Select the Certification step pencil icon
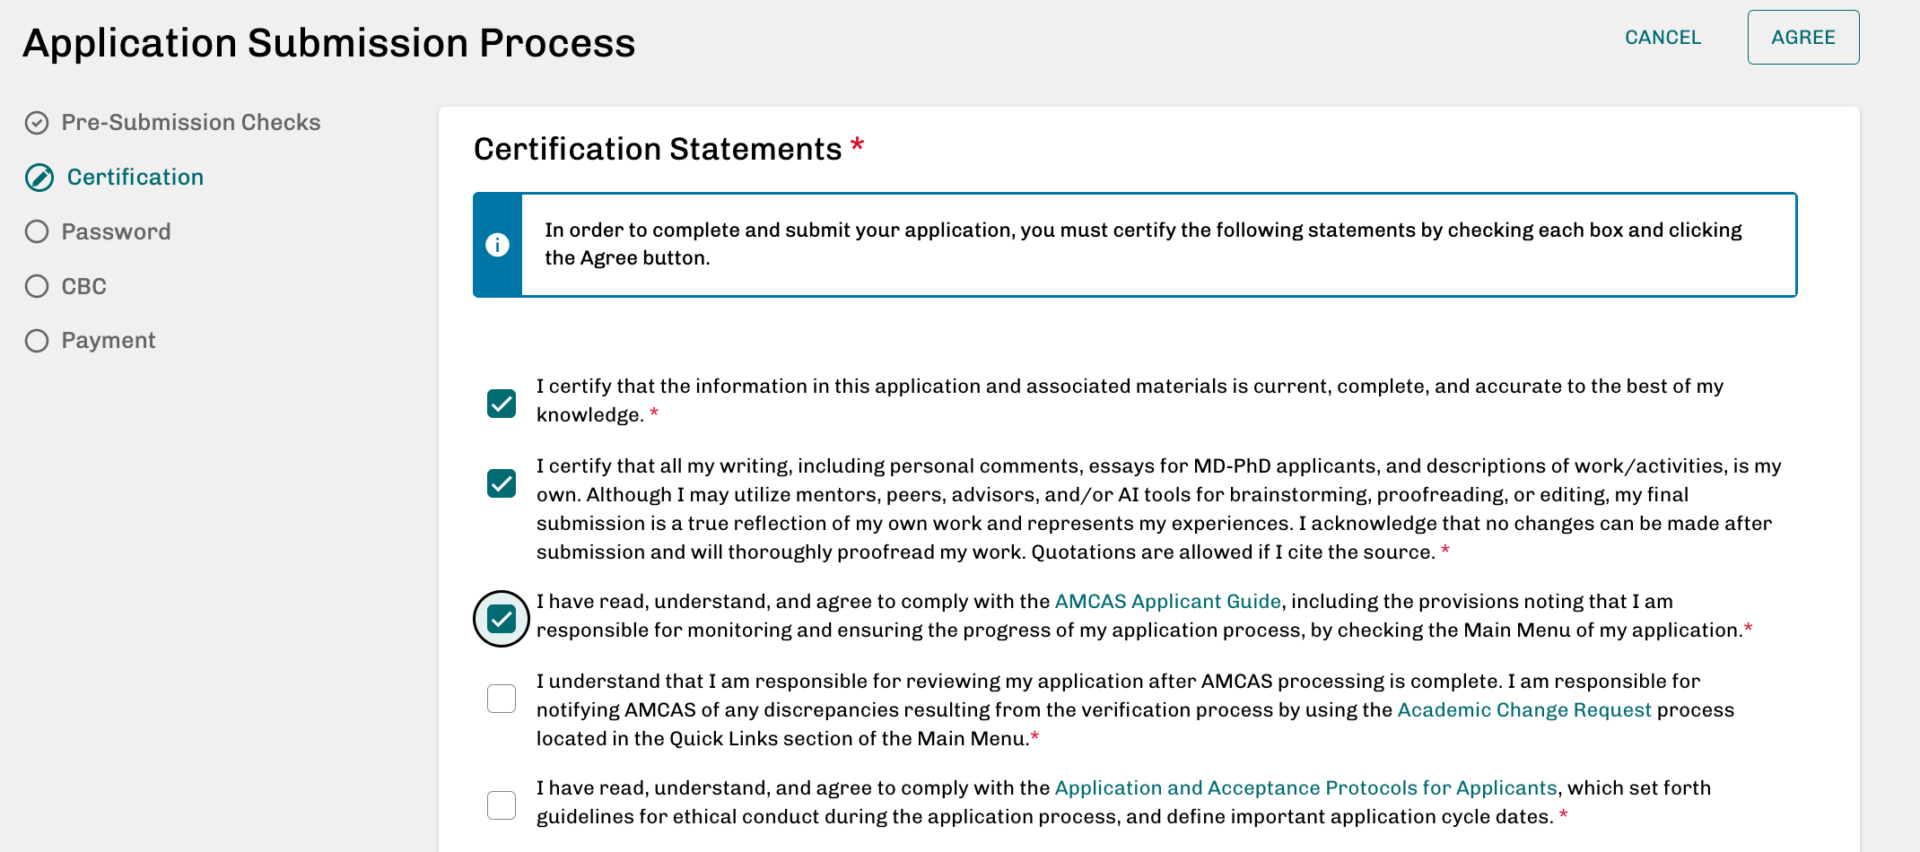The height and width of the screenshot is (852, 1920). [40, 177]
